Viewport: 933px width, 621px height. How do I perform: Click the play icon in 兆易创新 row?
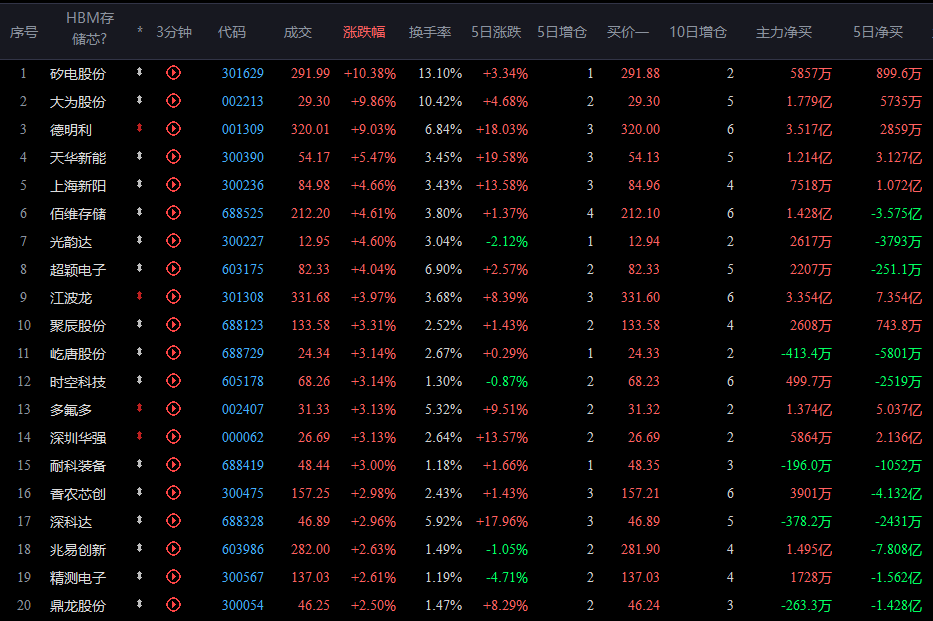point(173,549)
